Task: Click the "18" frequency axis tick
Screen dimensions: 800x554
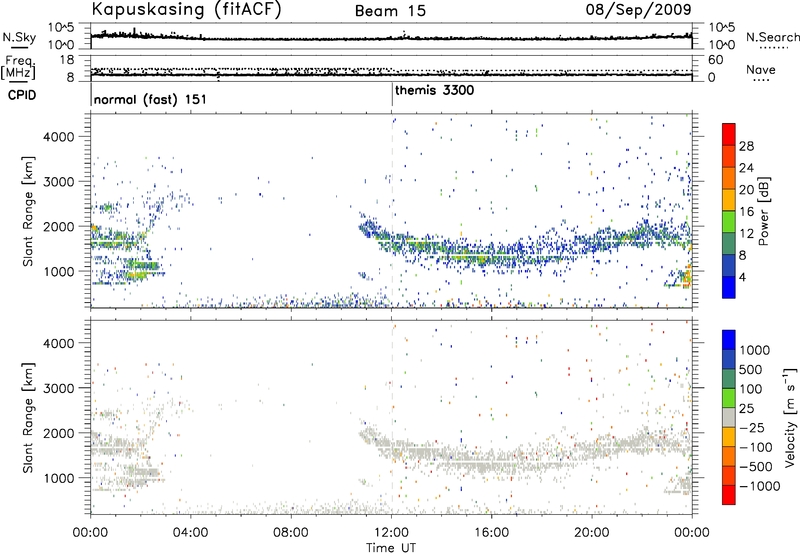Action: pos(67,60)
